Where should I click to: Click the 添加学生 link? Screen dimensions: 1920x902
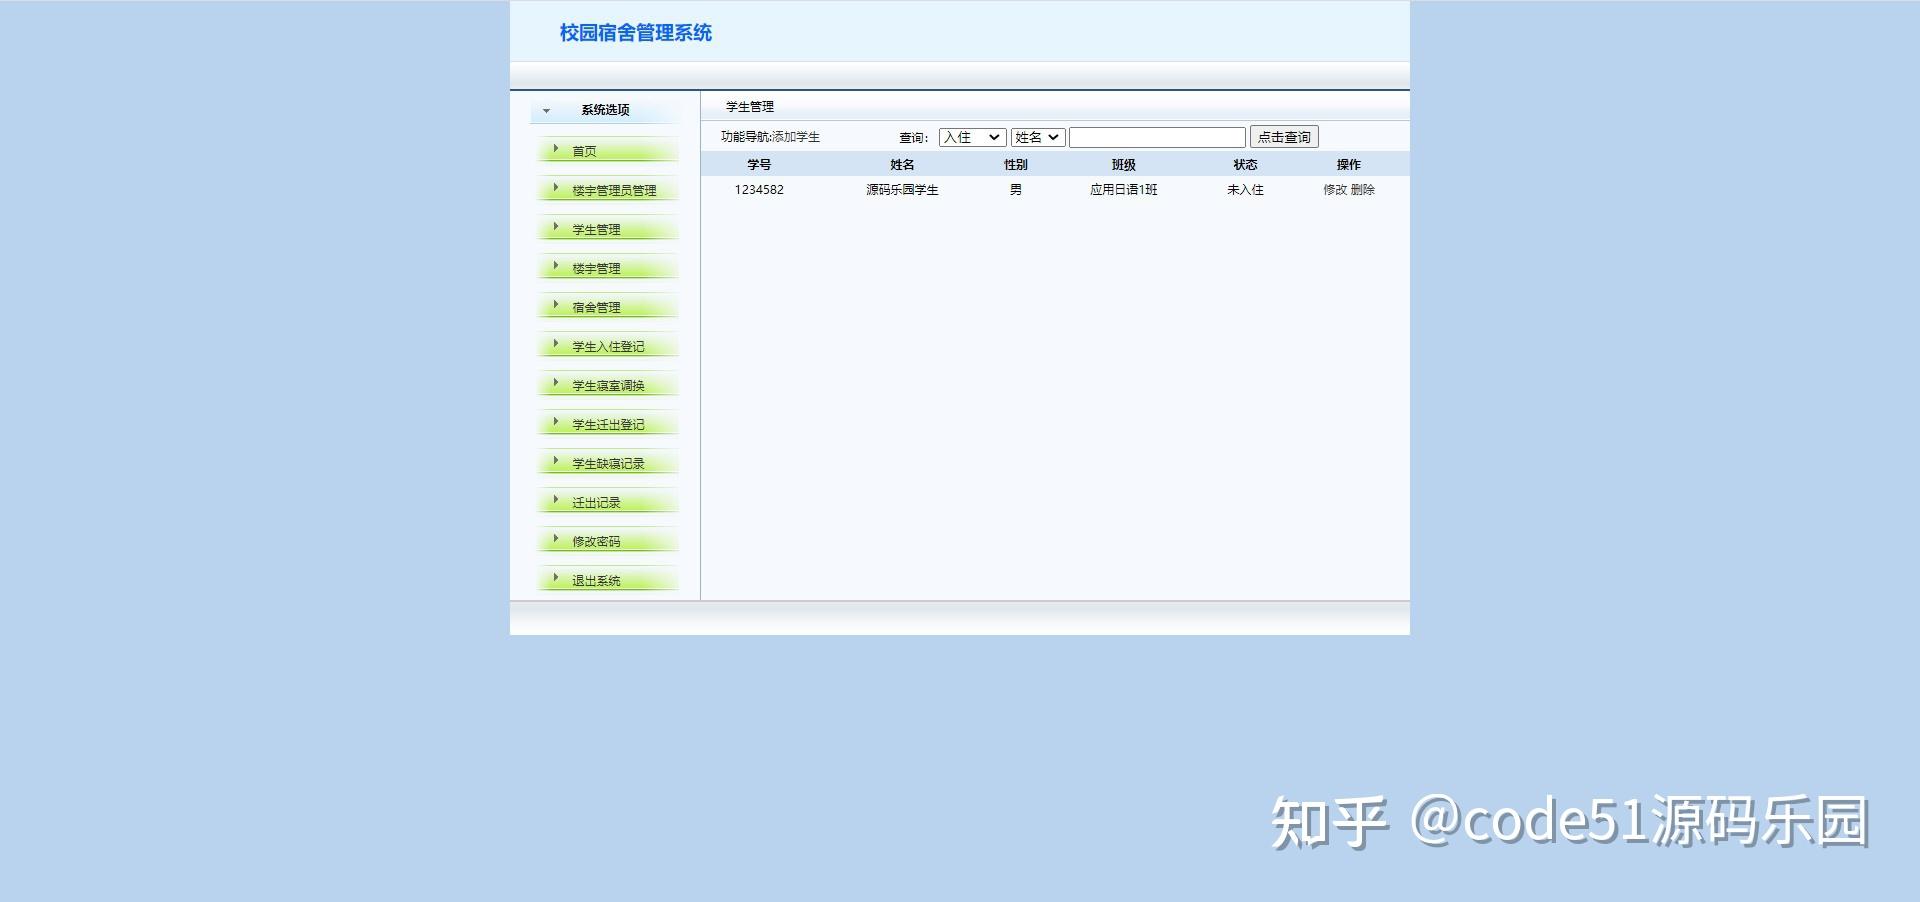click(799, 137)
